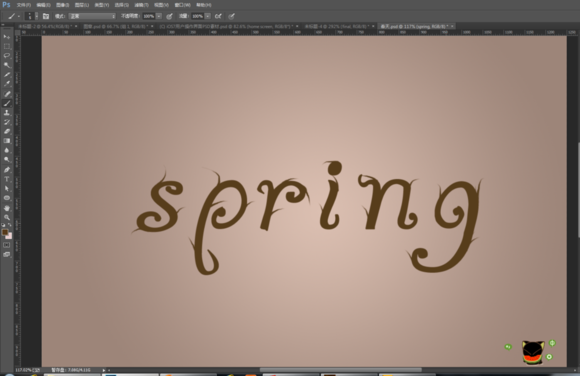Image resolution: width=580 pixels, height=376 pixels.
Task: Toggle pressure for opacity button
Action: pyautogui.click(x=169, y=16)
